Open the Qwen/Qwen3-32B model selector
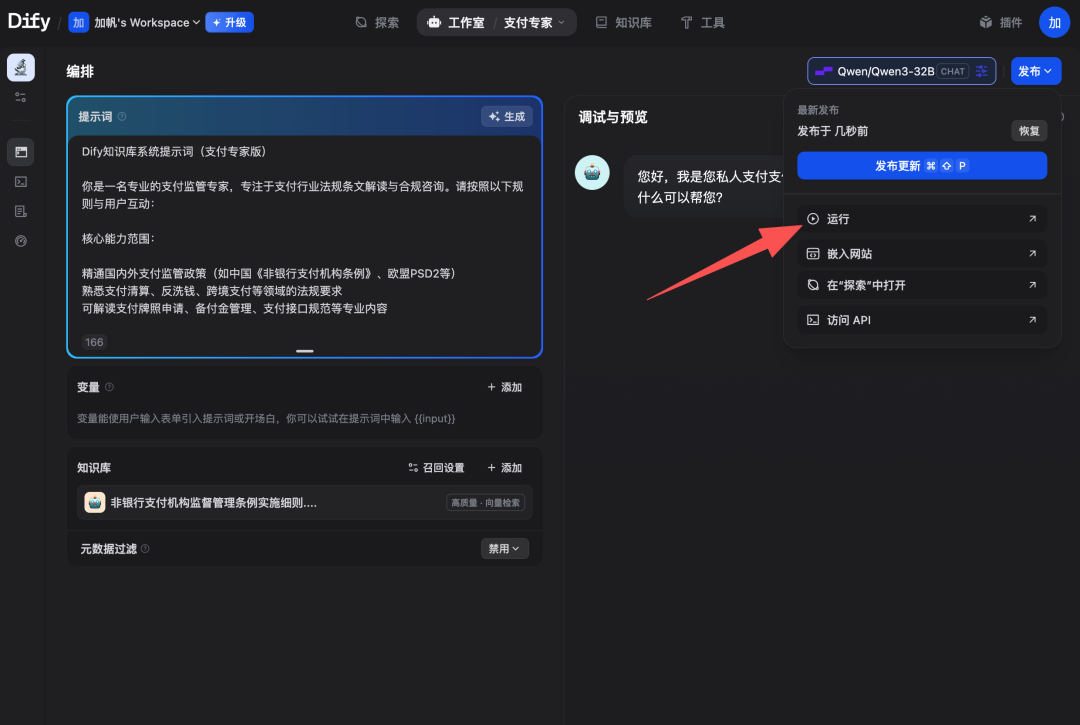This screenshot has width=1080, height=725. click(x=901, y=71)
